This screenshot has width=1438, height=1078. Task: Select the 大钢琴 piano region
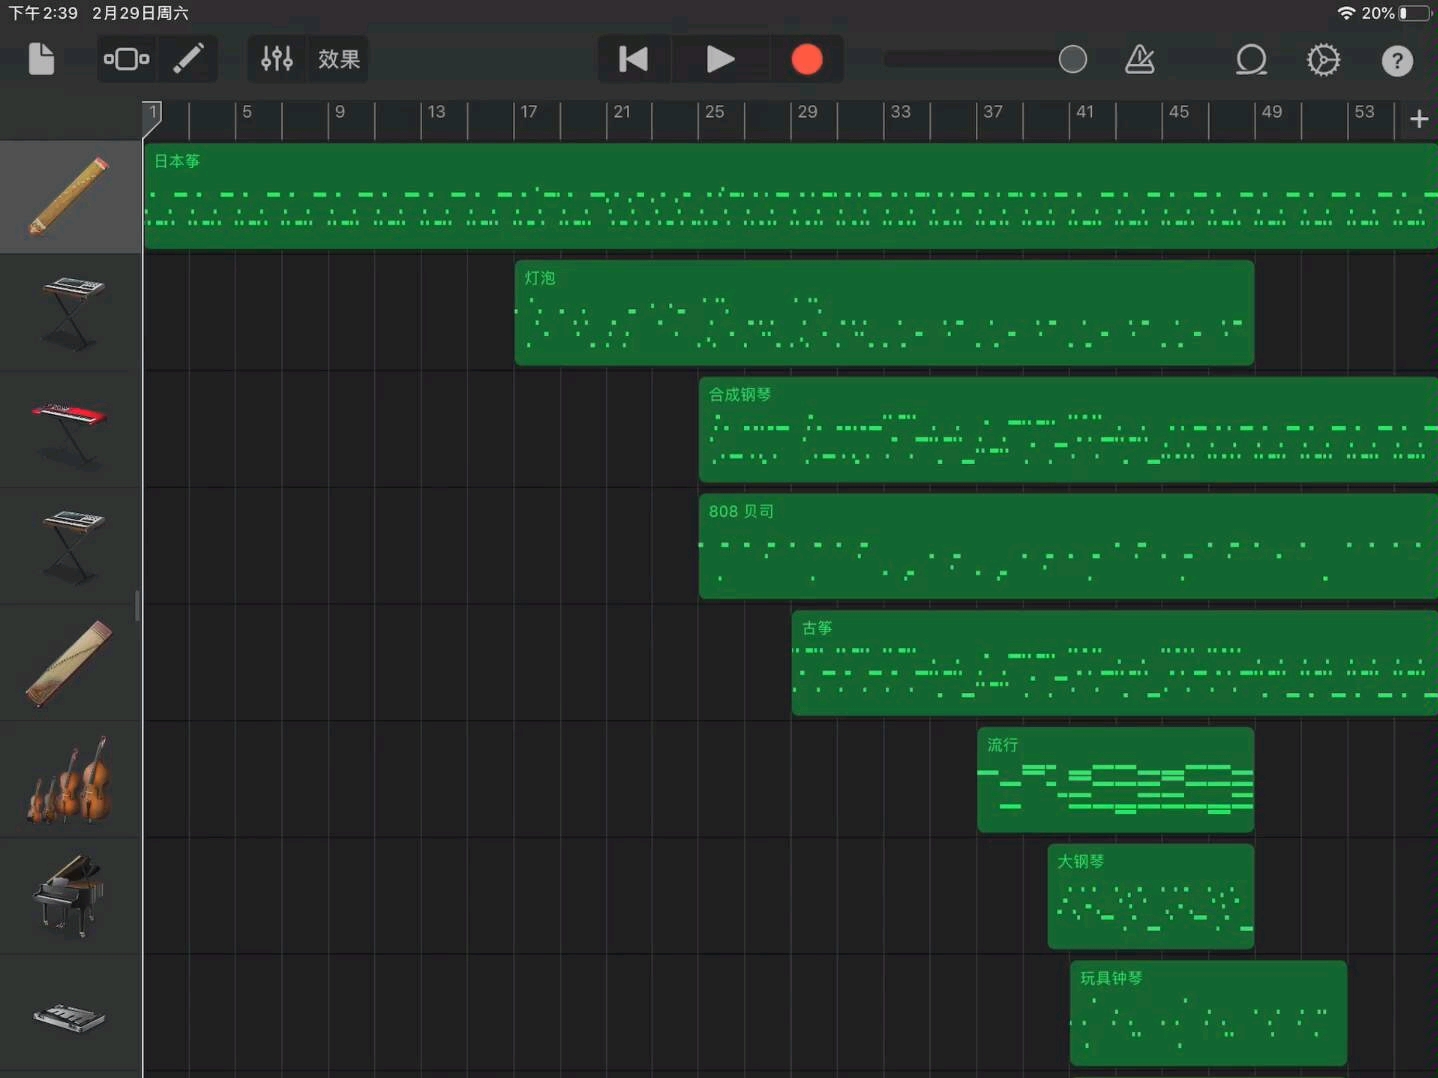click(x=1150, y=897)
